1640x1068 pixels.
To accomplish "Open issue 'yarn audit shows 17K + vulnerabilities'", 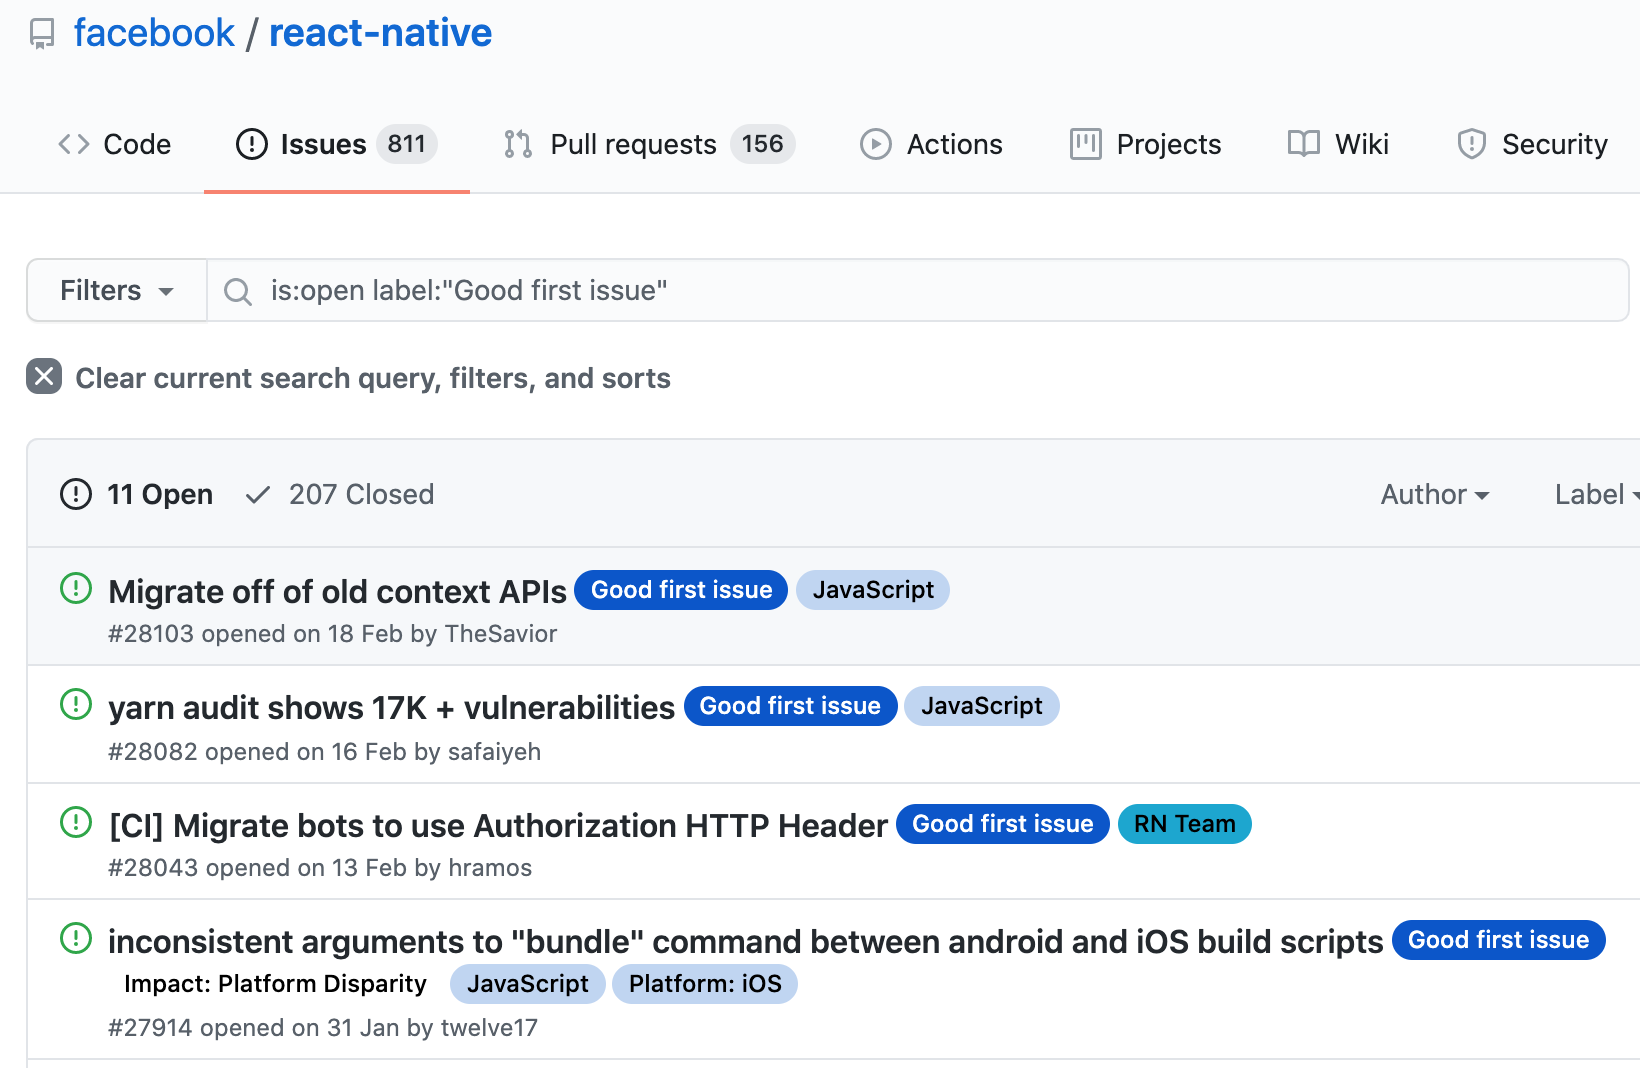I will tap(391, 708).
